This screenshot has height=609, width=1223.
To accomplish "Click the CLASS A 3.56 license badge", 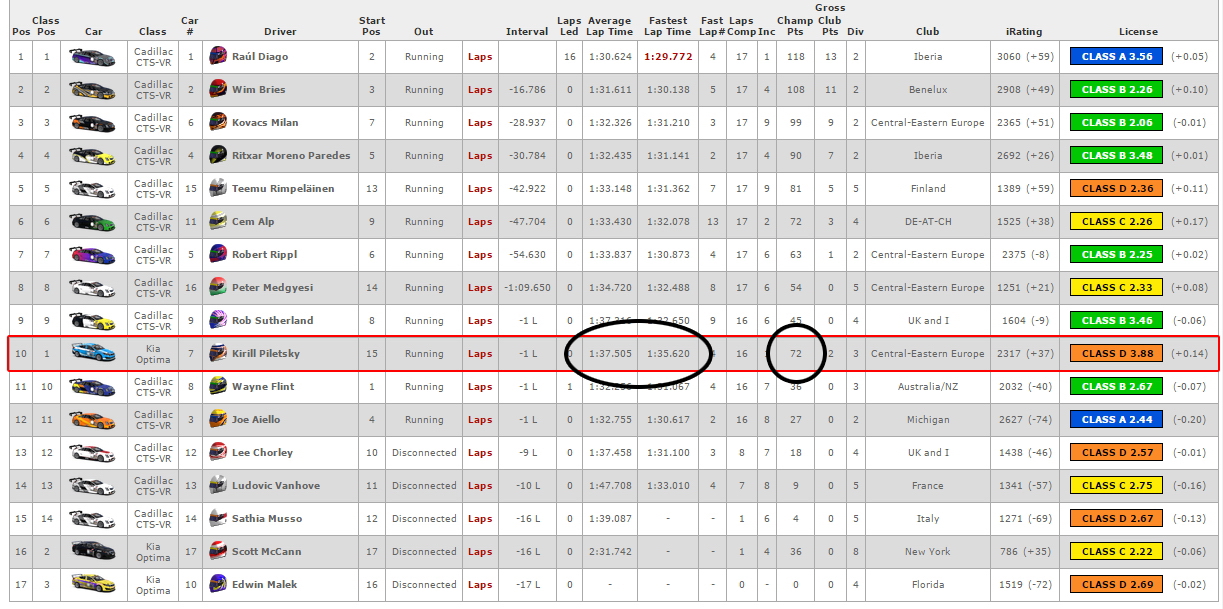I will [x=1116, y=57].
